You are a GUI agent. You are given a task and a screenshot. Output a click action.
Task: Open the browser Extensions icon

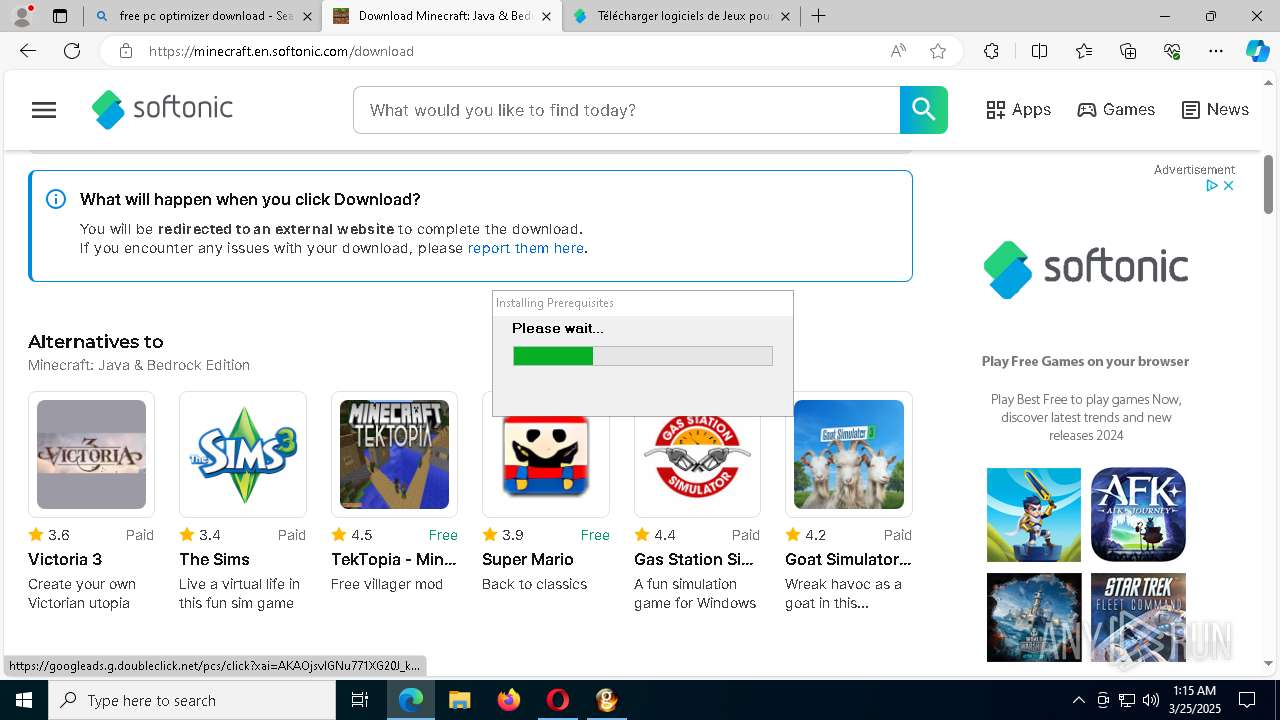991,51
